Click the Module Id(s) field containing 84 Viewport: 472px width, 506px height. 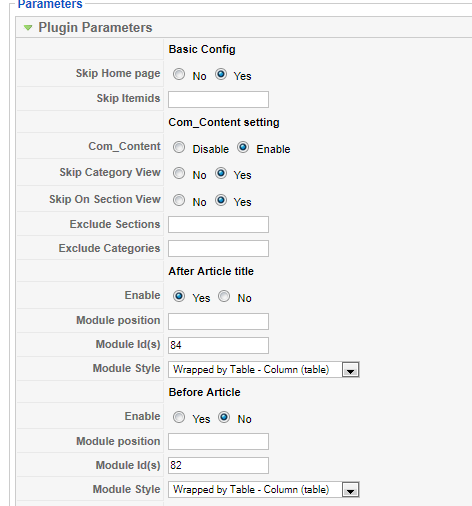[x=218, y=345]
